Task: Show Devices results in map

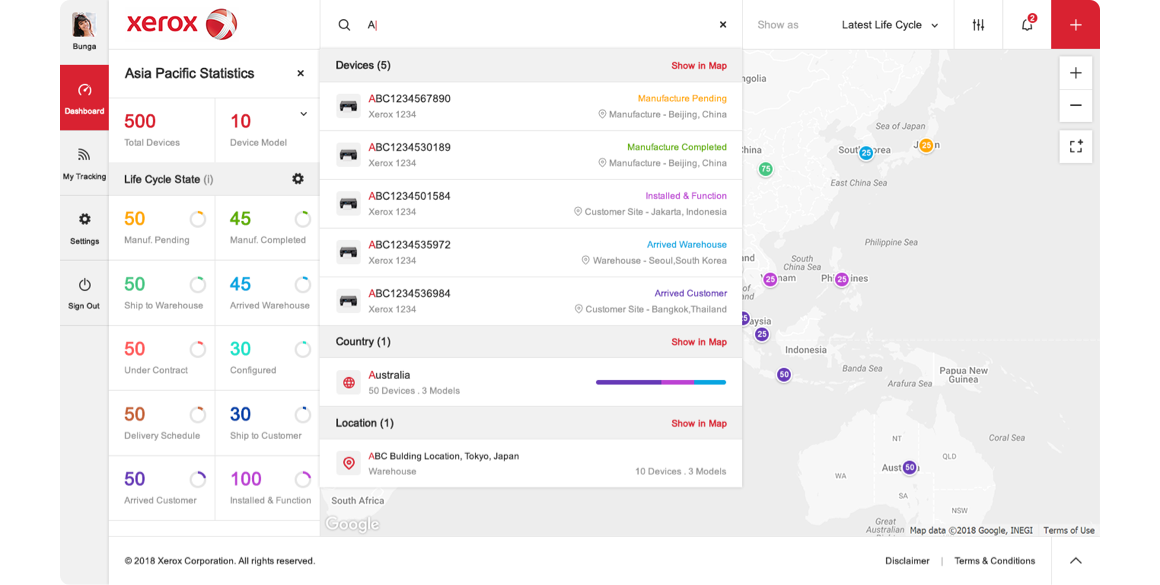Action: [x=698, y=66]
